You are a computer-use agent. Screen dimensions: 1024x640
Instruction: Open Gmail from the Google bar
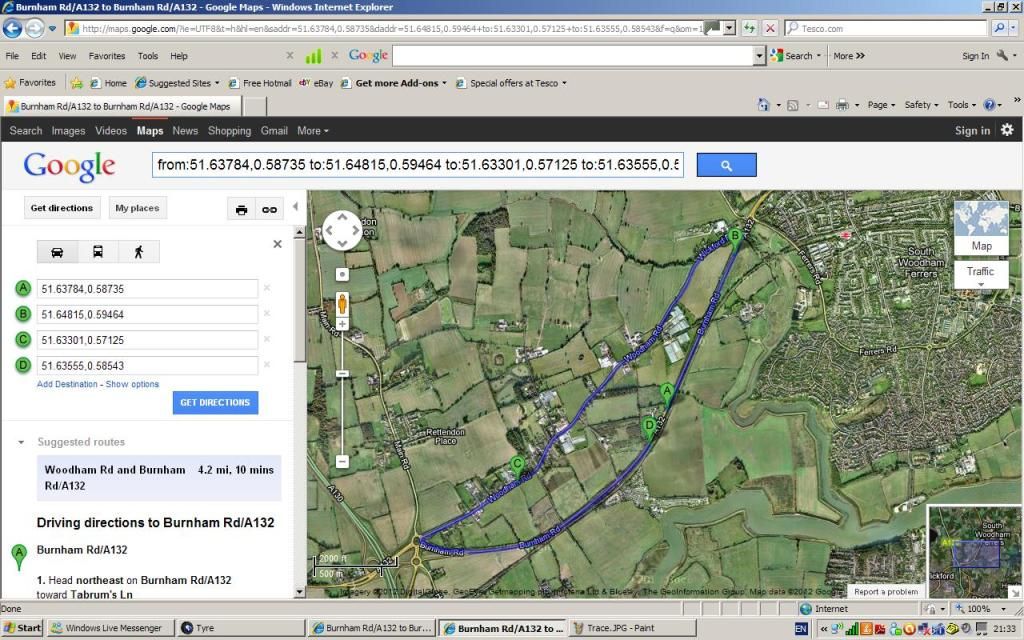pyautogui.click(x=274, y=131)
